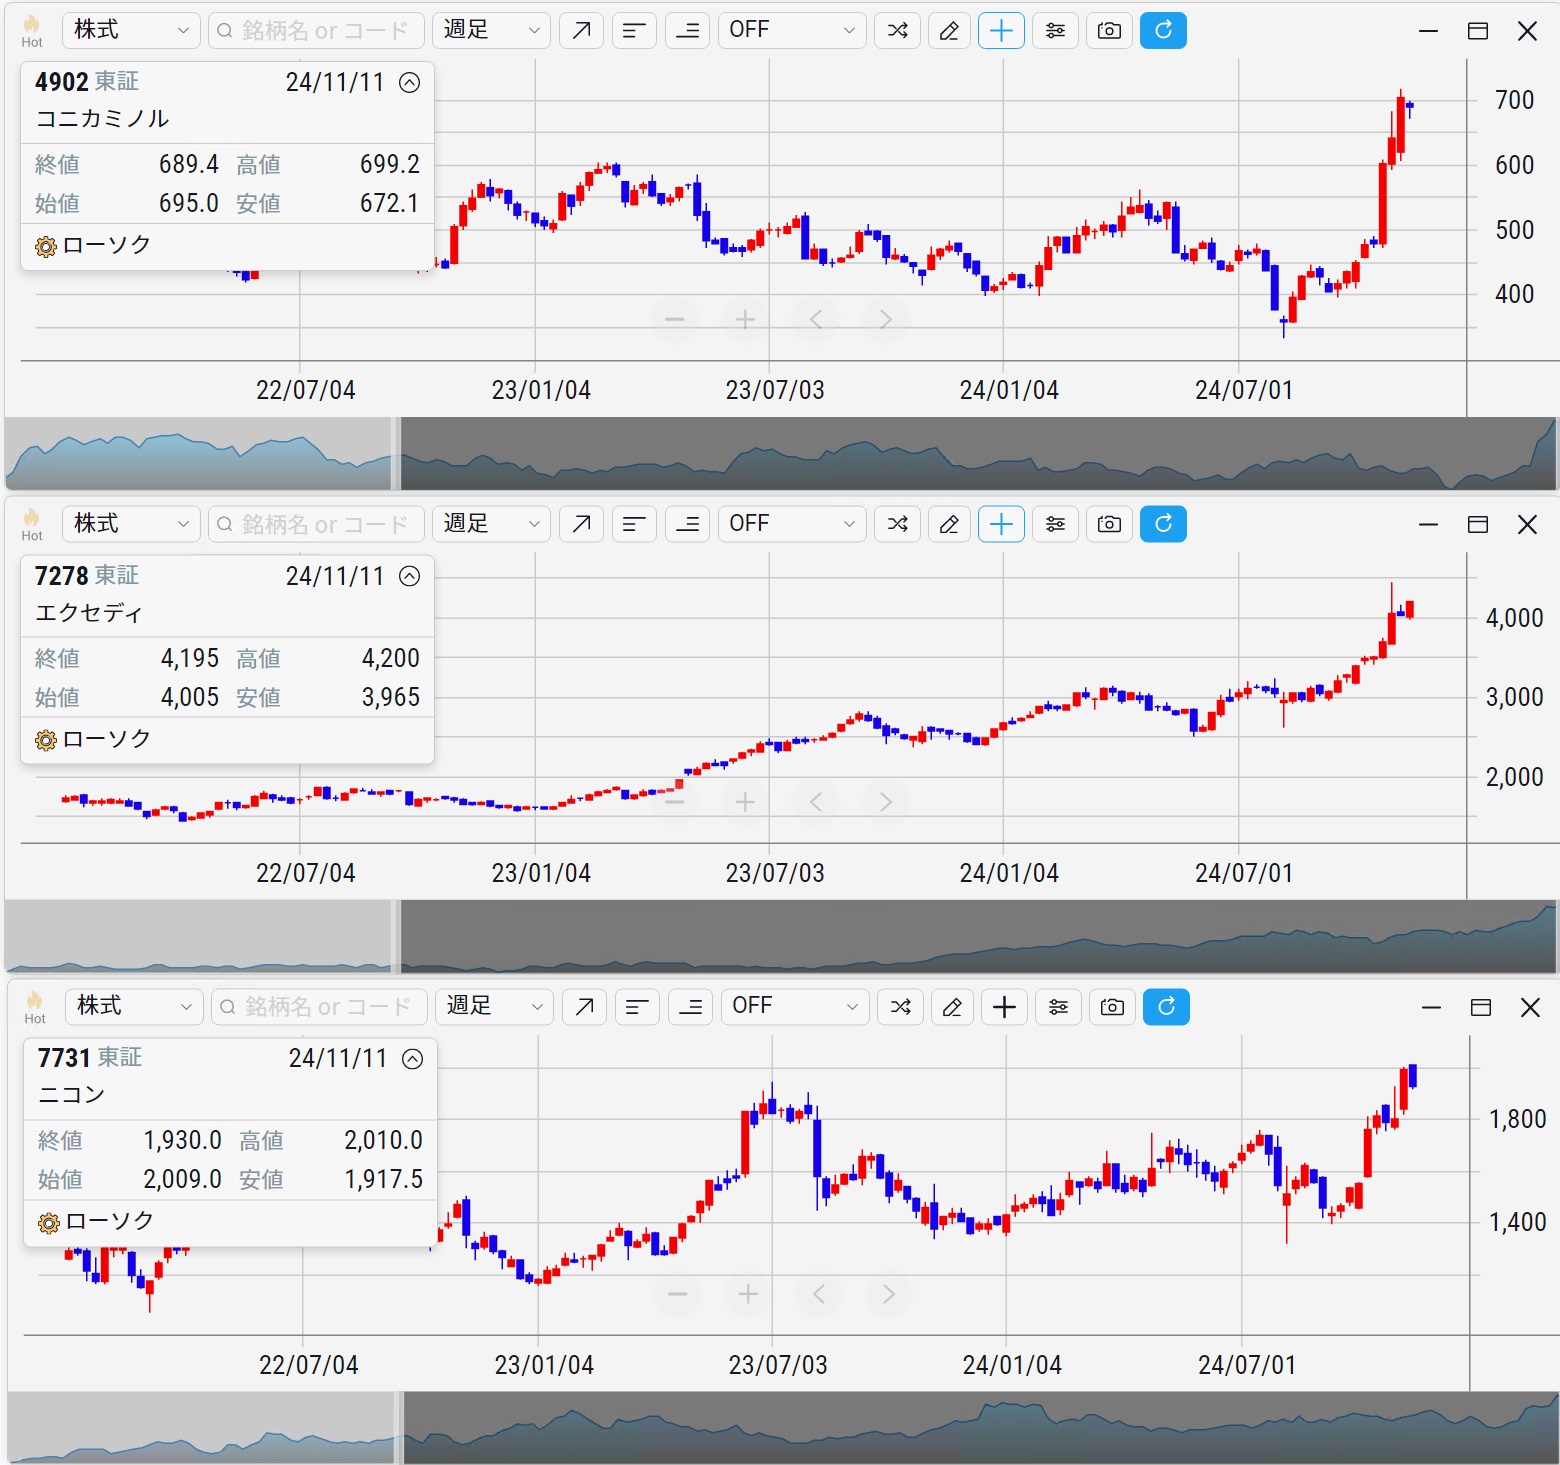
Task: Open the sliders settings icon in 7731 chart
Action: click(1058, 1006)
